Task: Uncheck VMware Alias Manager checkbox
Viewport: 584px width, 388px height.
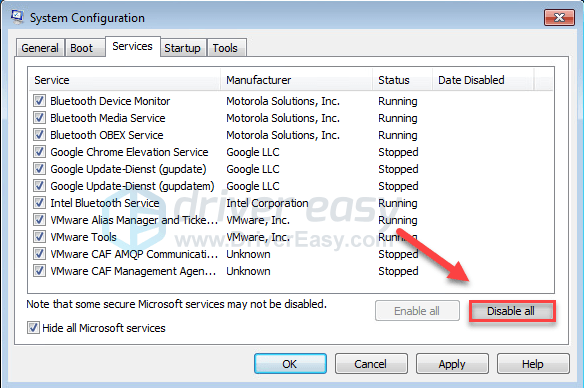Action: click(x=39, y=220)
